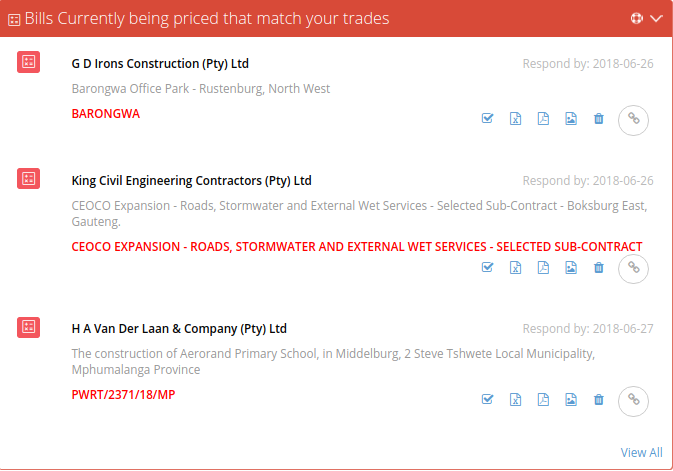Download PDF for BARONGWA bill
Screen dimensions: 673x471
(543, 119)
